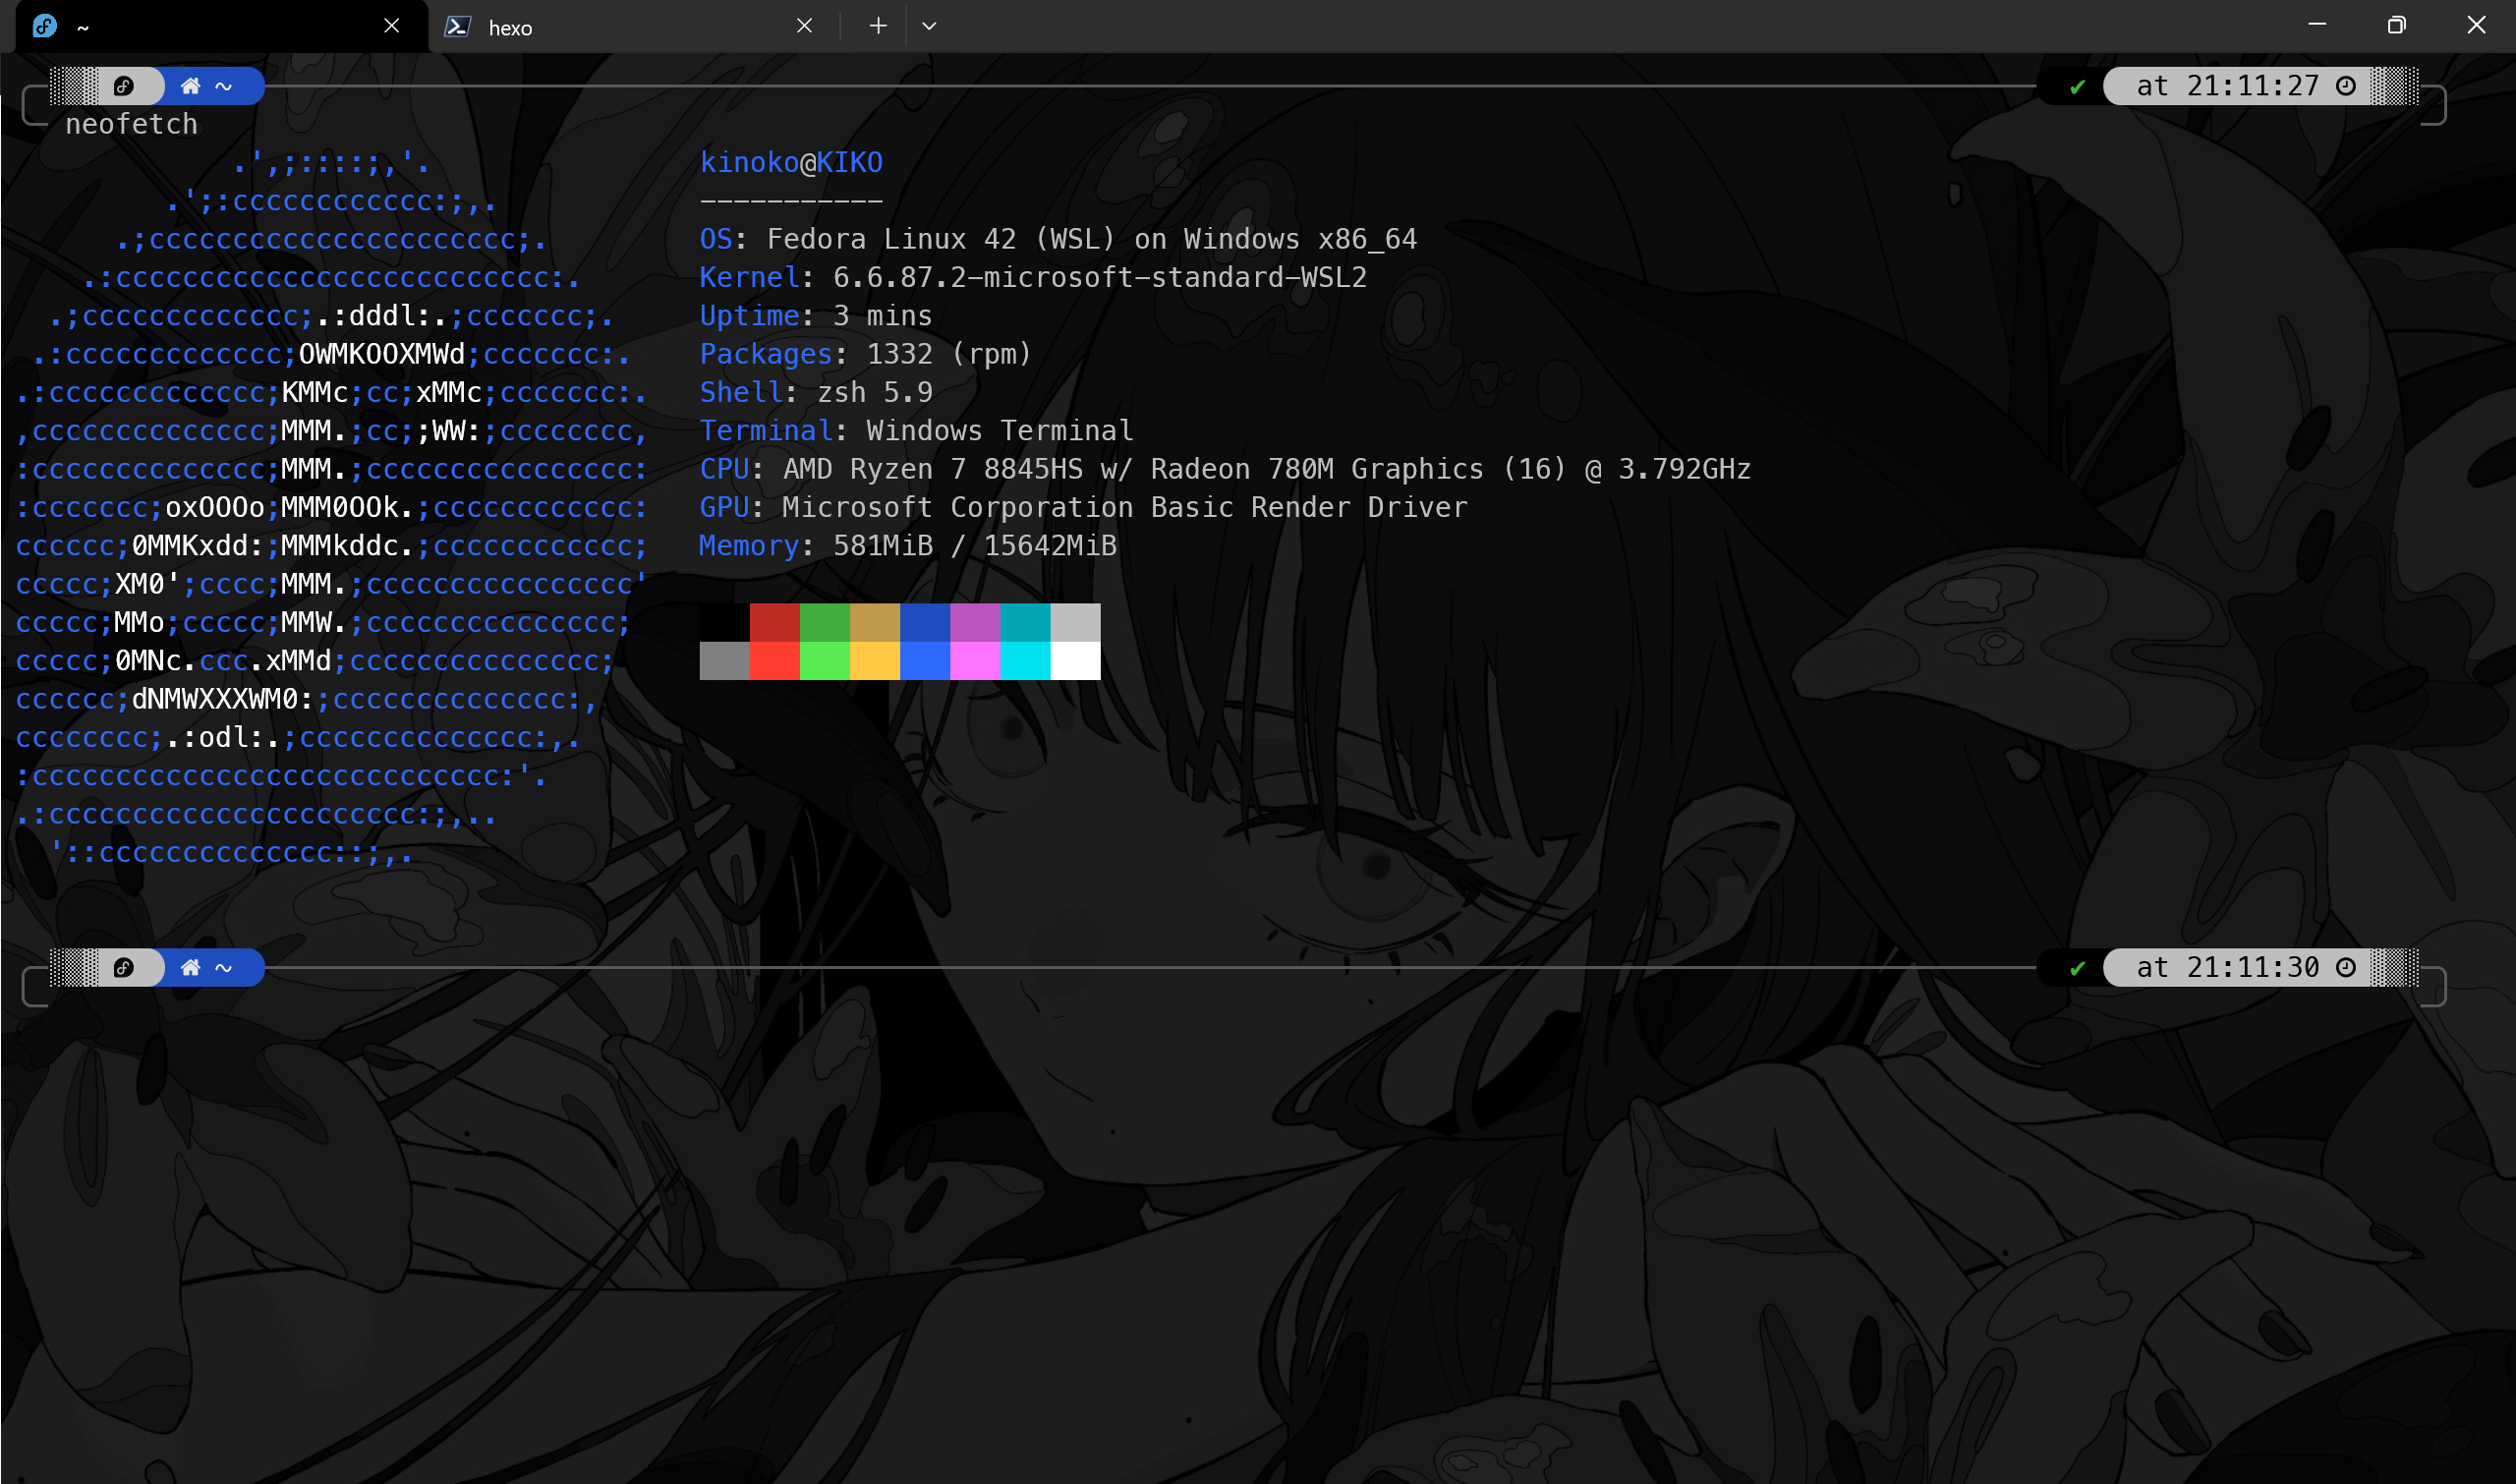Click Fedora logo in the second prompt
The image size is (2516, 1484).
[x=124, y=967]
